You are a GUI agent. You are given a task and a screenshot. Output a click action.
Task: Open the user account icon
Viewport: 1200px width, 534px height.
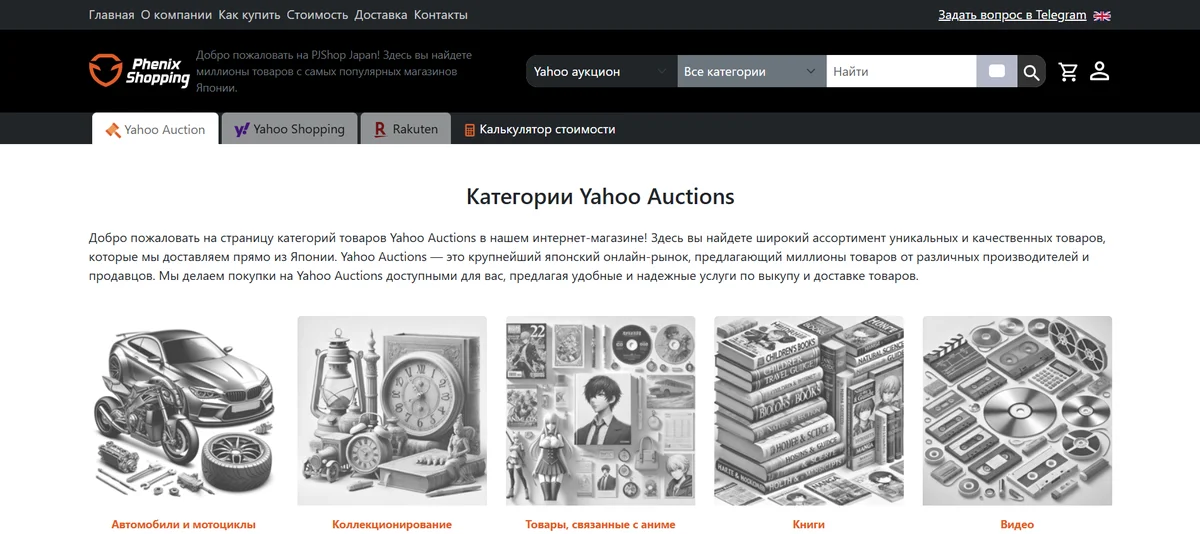(1099, 72)
